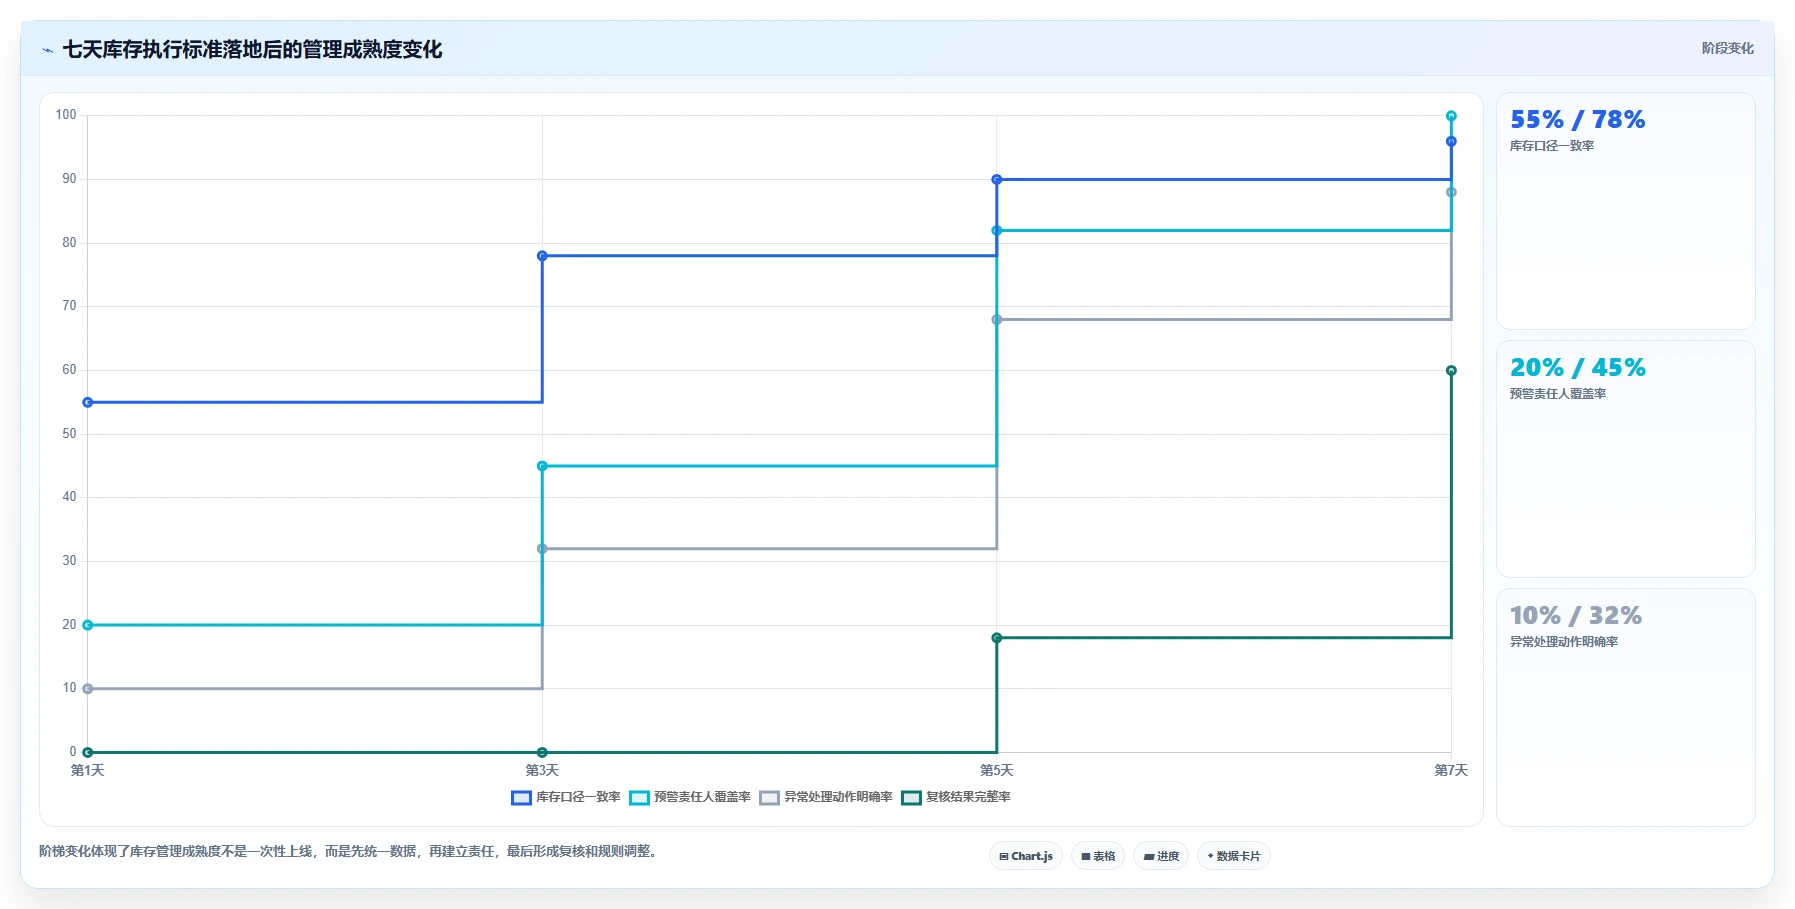
Task: Click the 第3天 x-axis label
Action: (542, 770)
